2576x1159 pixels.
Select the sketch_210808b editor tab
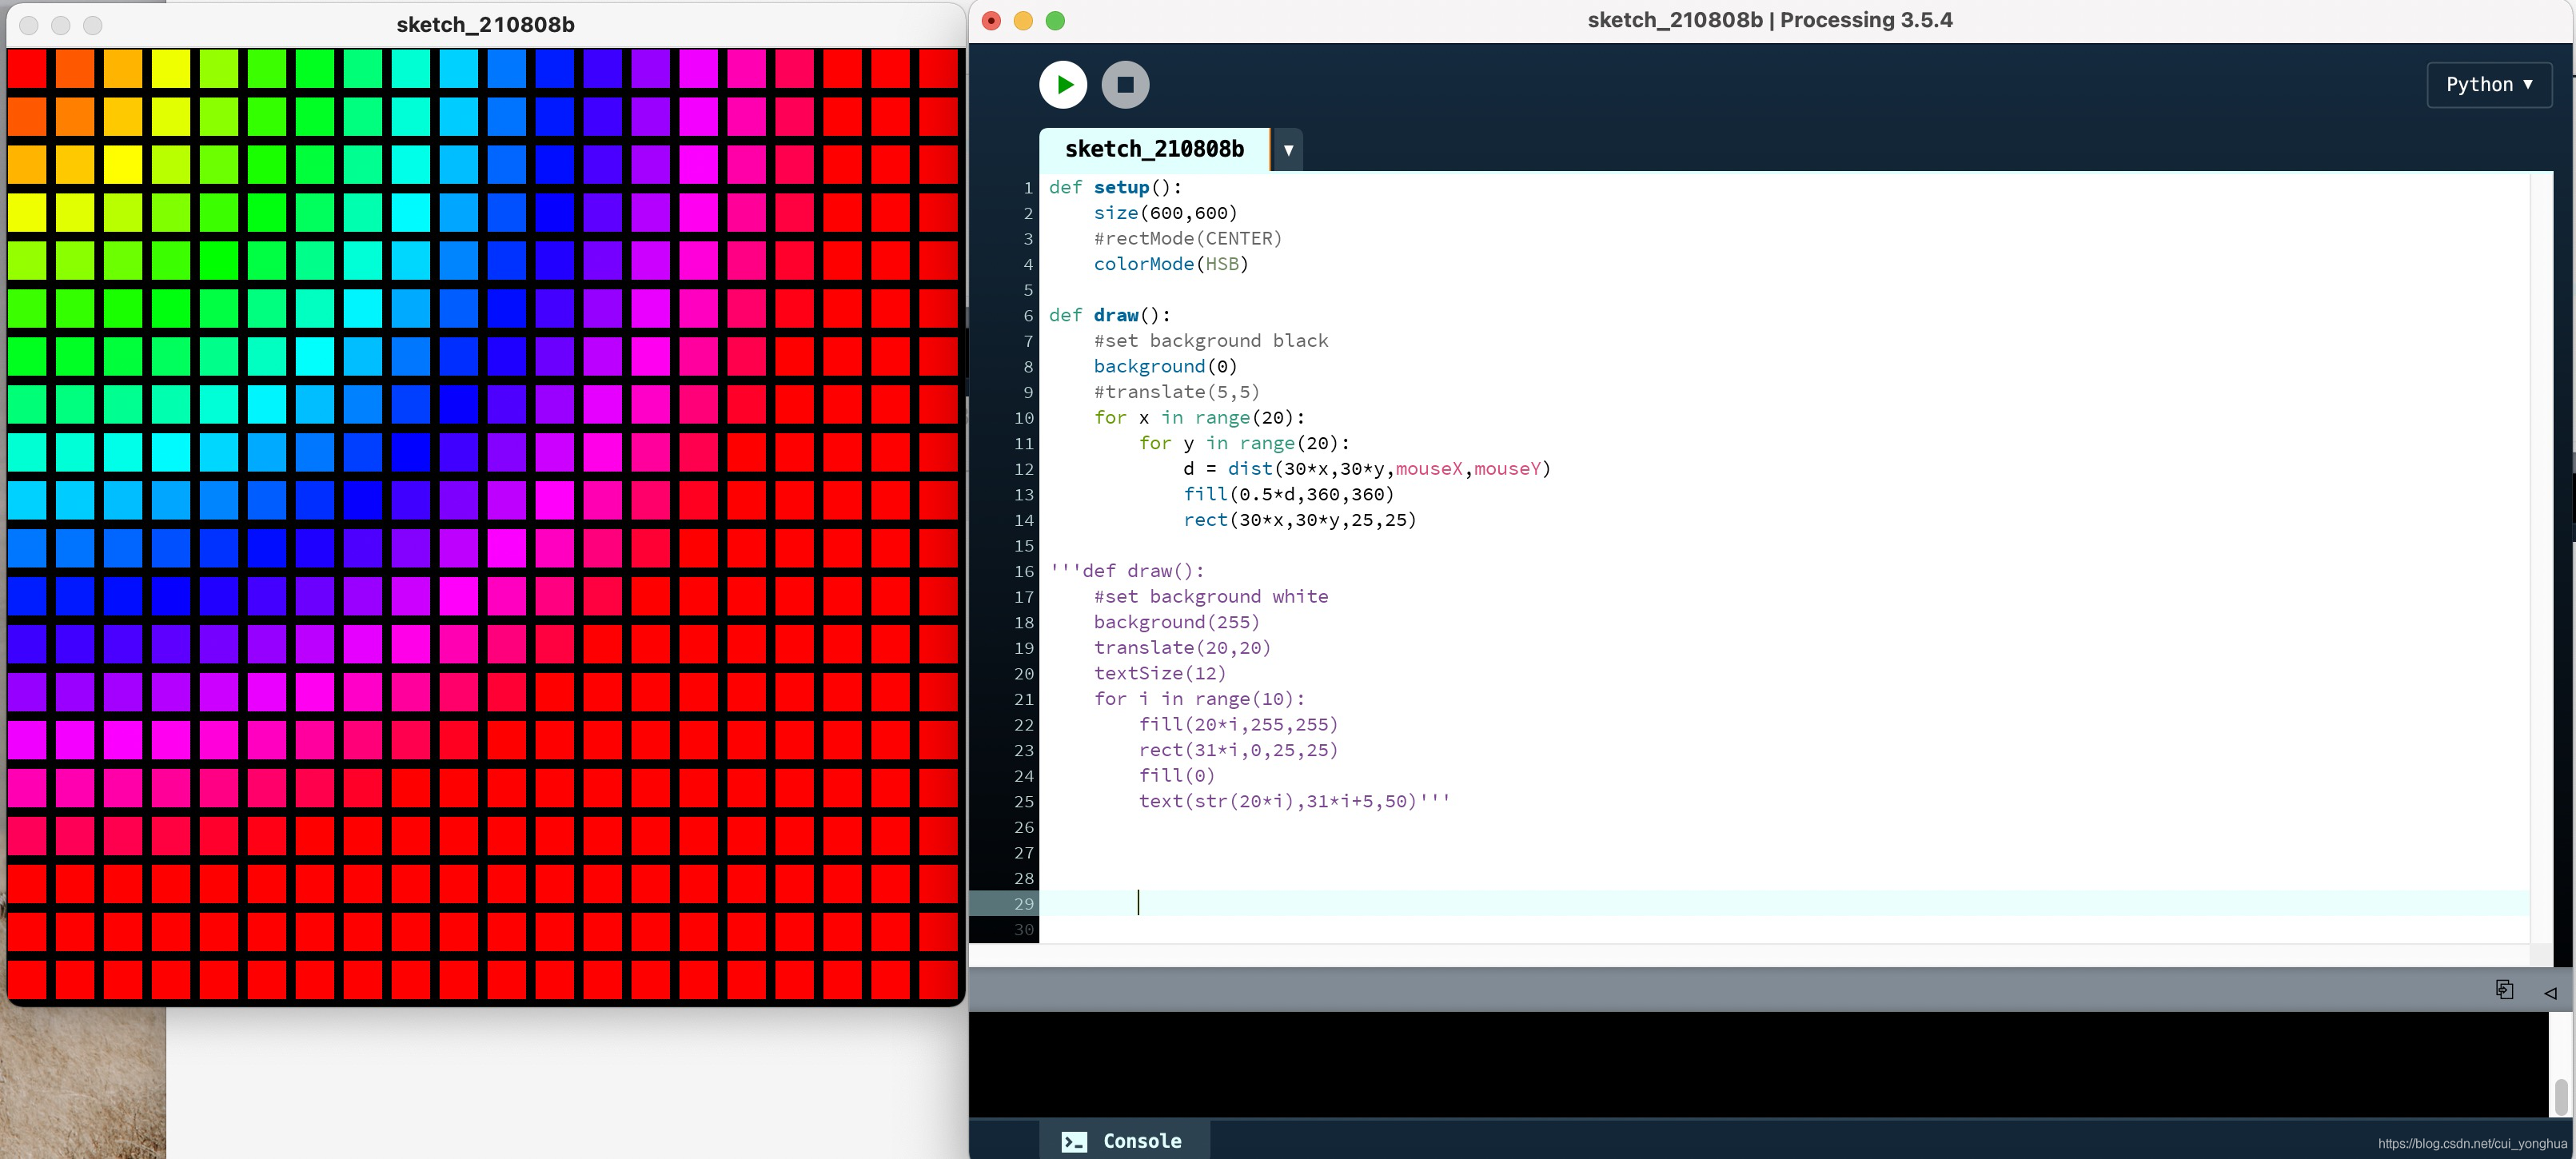tap(1155, 148)
